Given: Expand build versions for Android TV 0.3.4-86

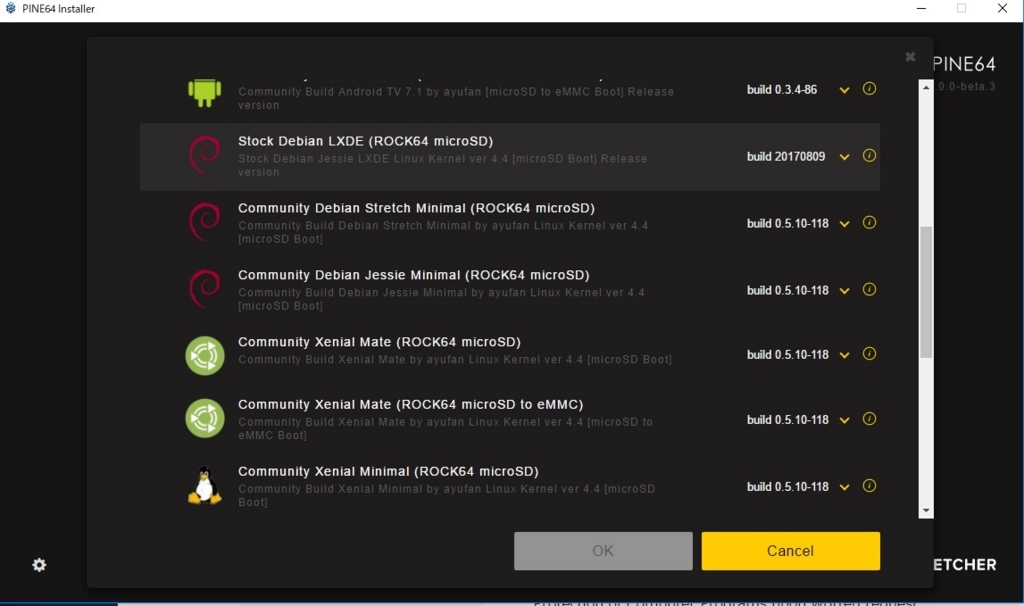Looking at the screenshot, I should coord(844,90).
